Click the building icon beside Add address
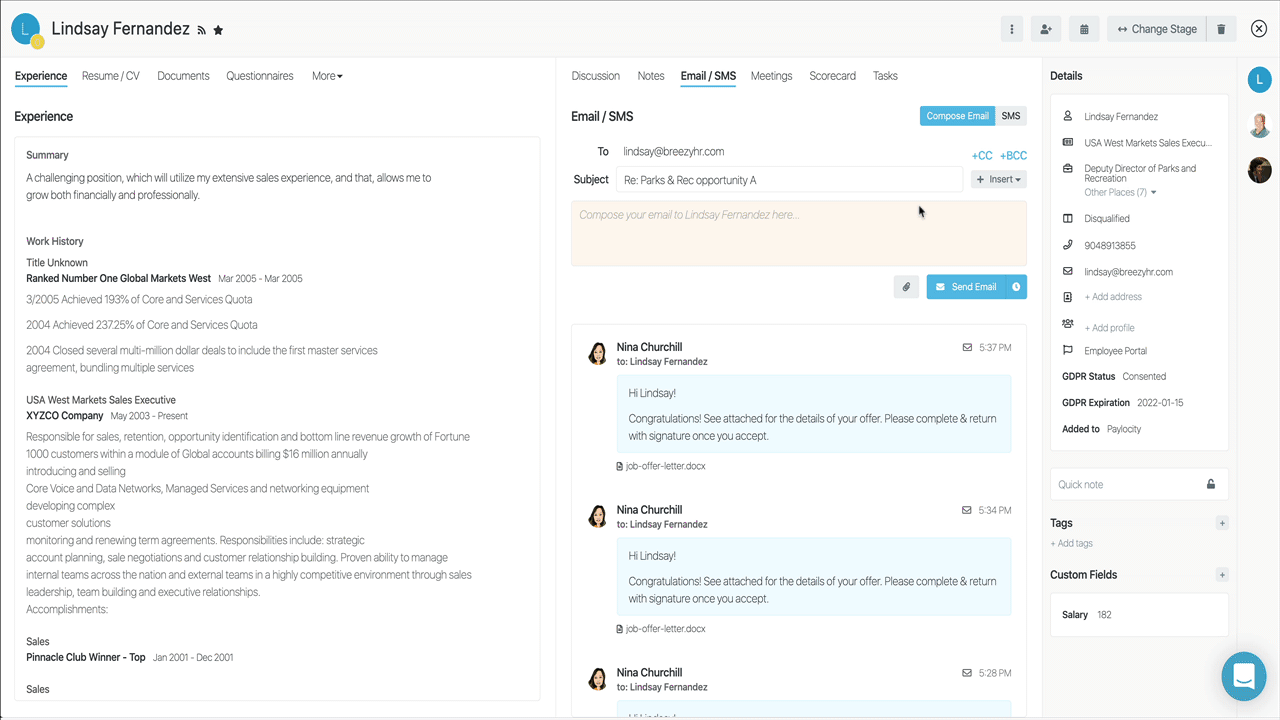1280x720 pixels. pyautogui.click(x=1068, y=297)
